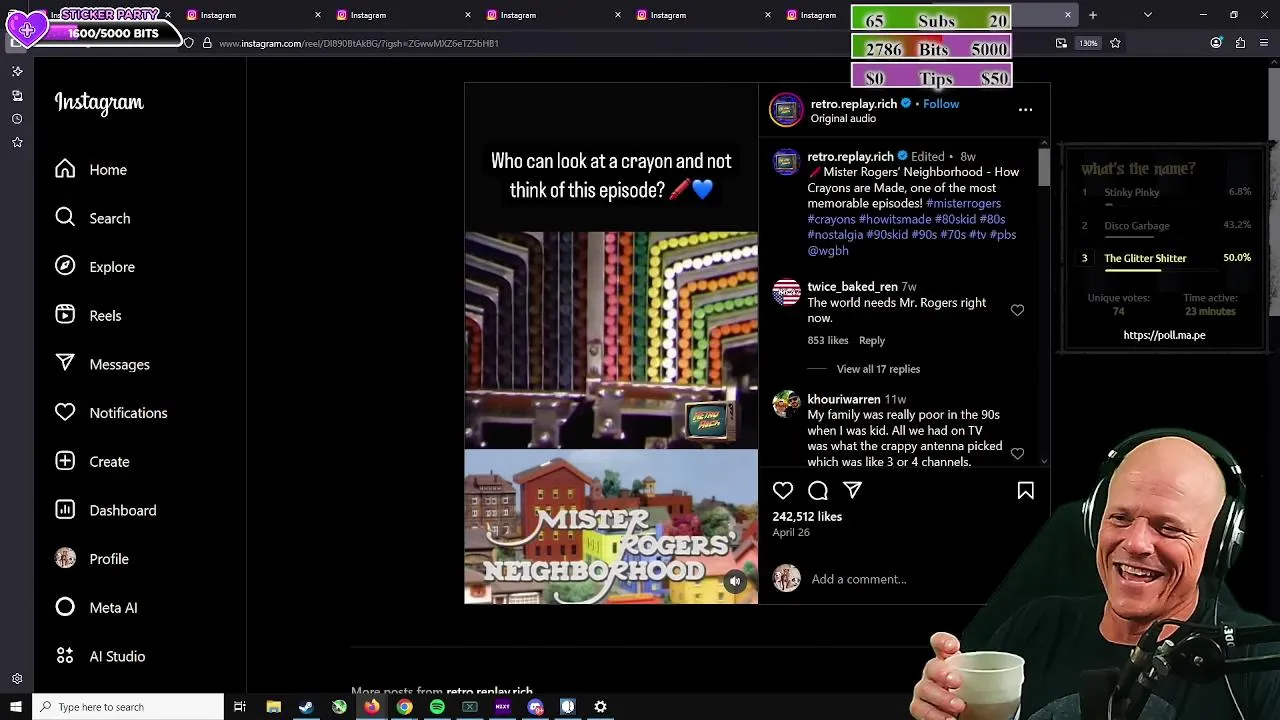The height and width of the screenshot is (720, 1280).
Task: Click the comments panel scrollbar
Action: coord(1044,167)
